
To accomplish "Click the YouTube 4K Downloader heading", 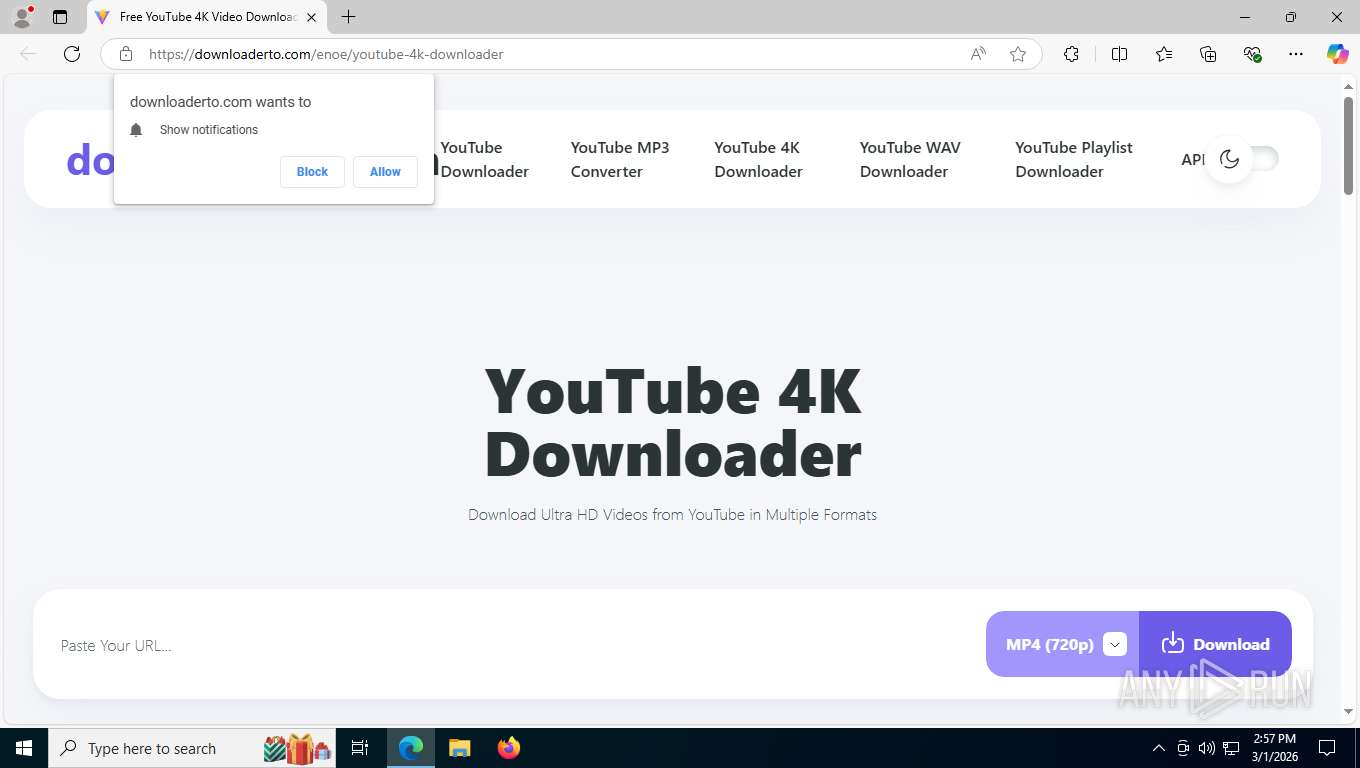I will click(x=673, y=422).
